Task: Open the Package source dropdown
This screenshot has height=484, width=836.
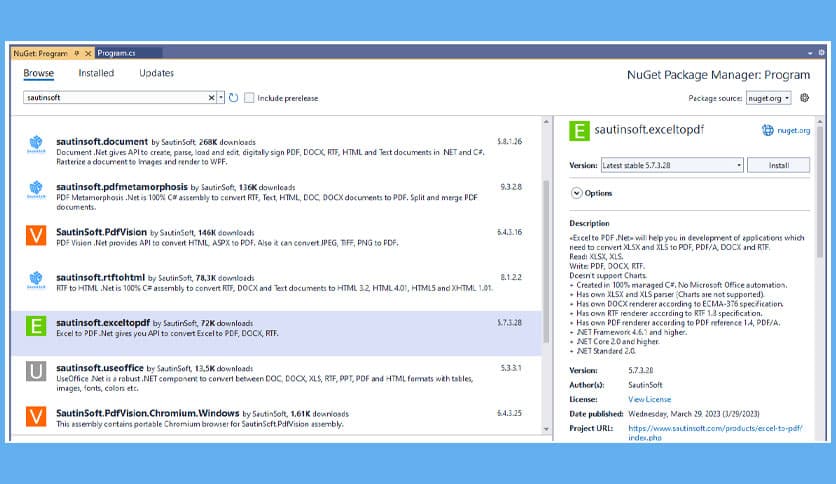Action: click(768, 98)
